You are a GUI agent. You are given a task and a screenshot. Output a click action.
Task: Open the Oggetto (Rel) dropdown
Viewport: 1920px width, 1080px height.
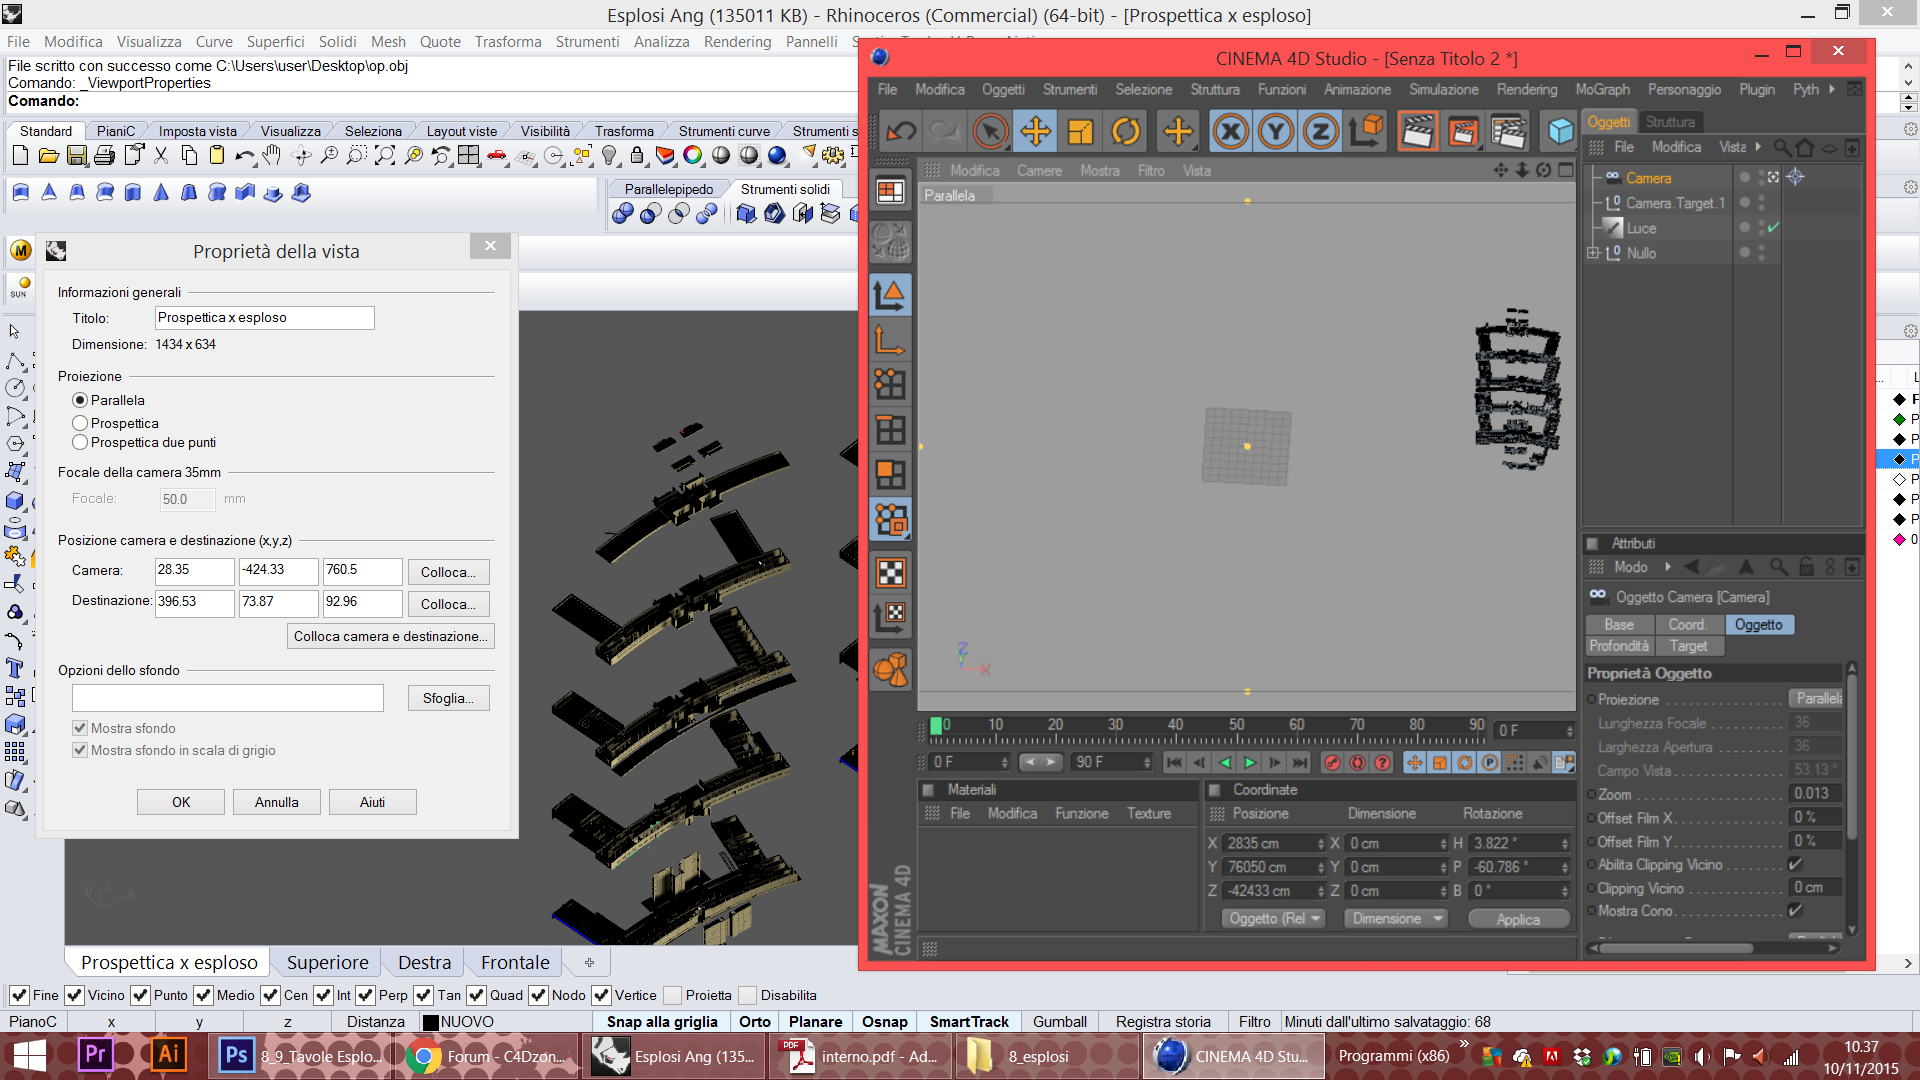click(1274, 918)
